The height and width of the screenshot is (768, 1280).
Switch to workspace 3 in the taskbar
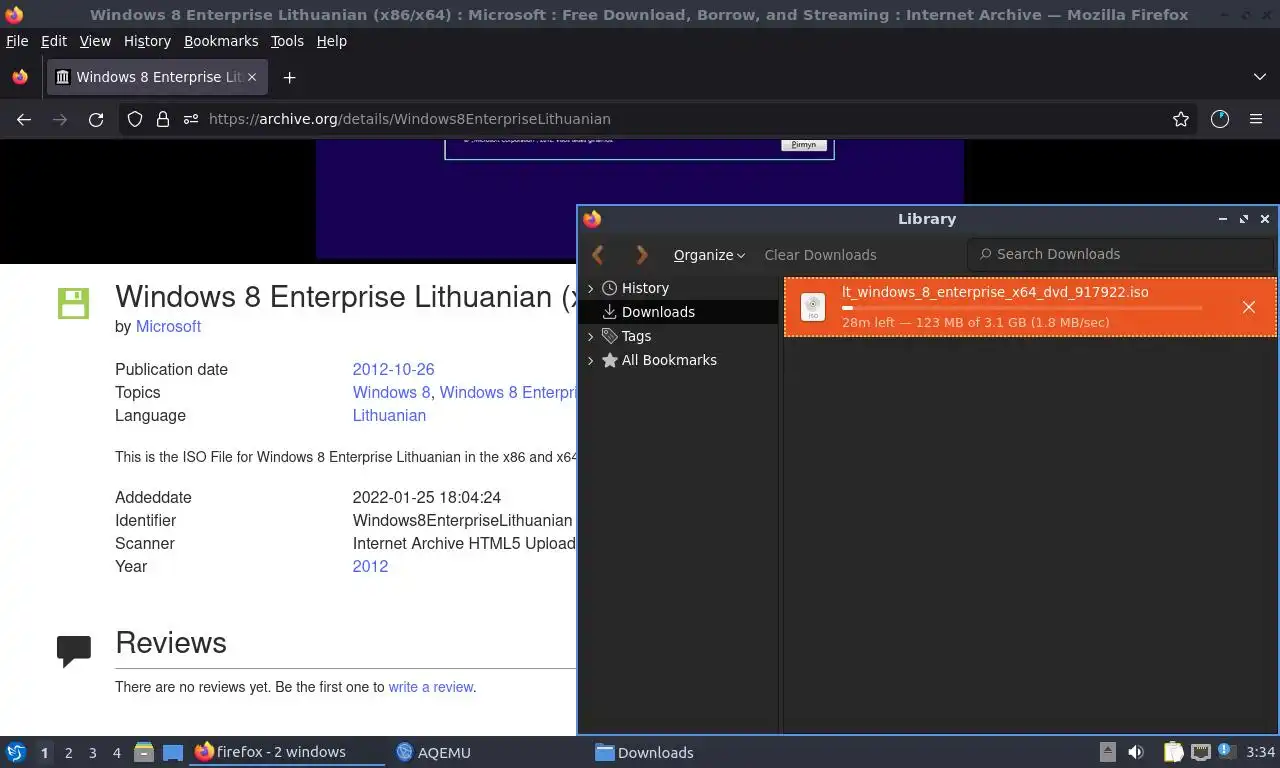[x=92, y=752]
